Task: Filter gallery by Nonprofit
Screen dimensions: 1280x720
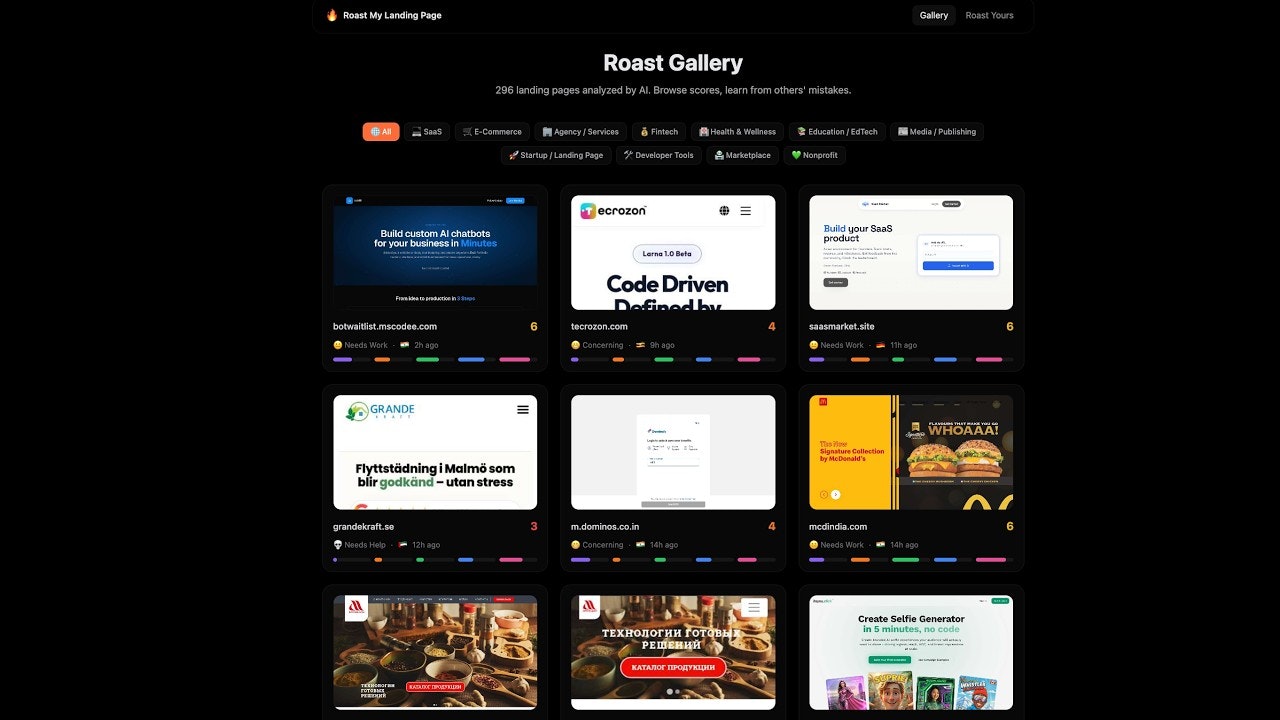Action: pos(815,155)
